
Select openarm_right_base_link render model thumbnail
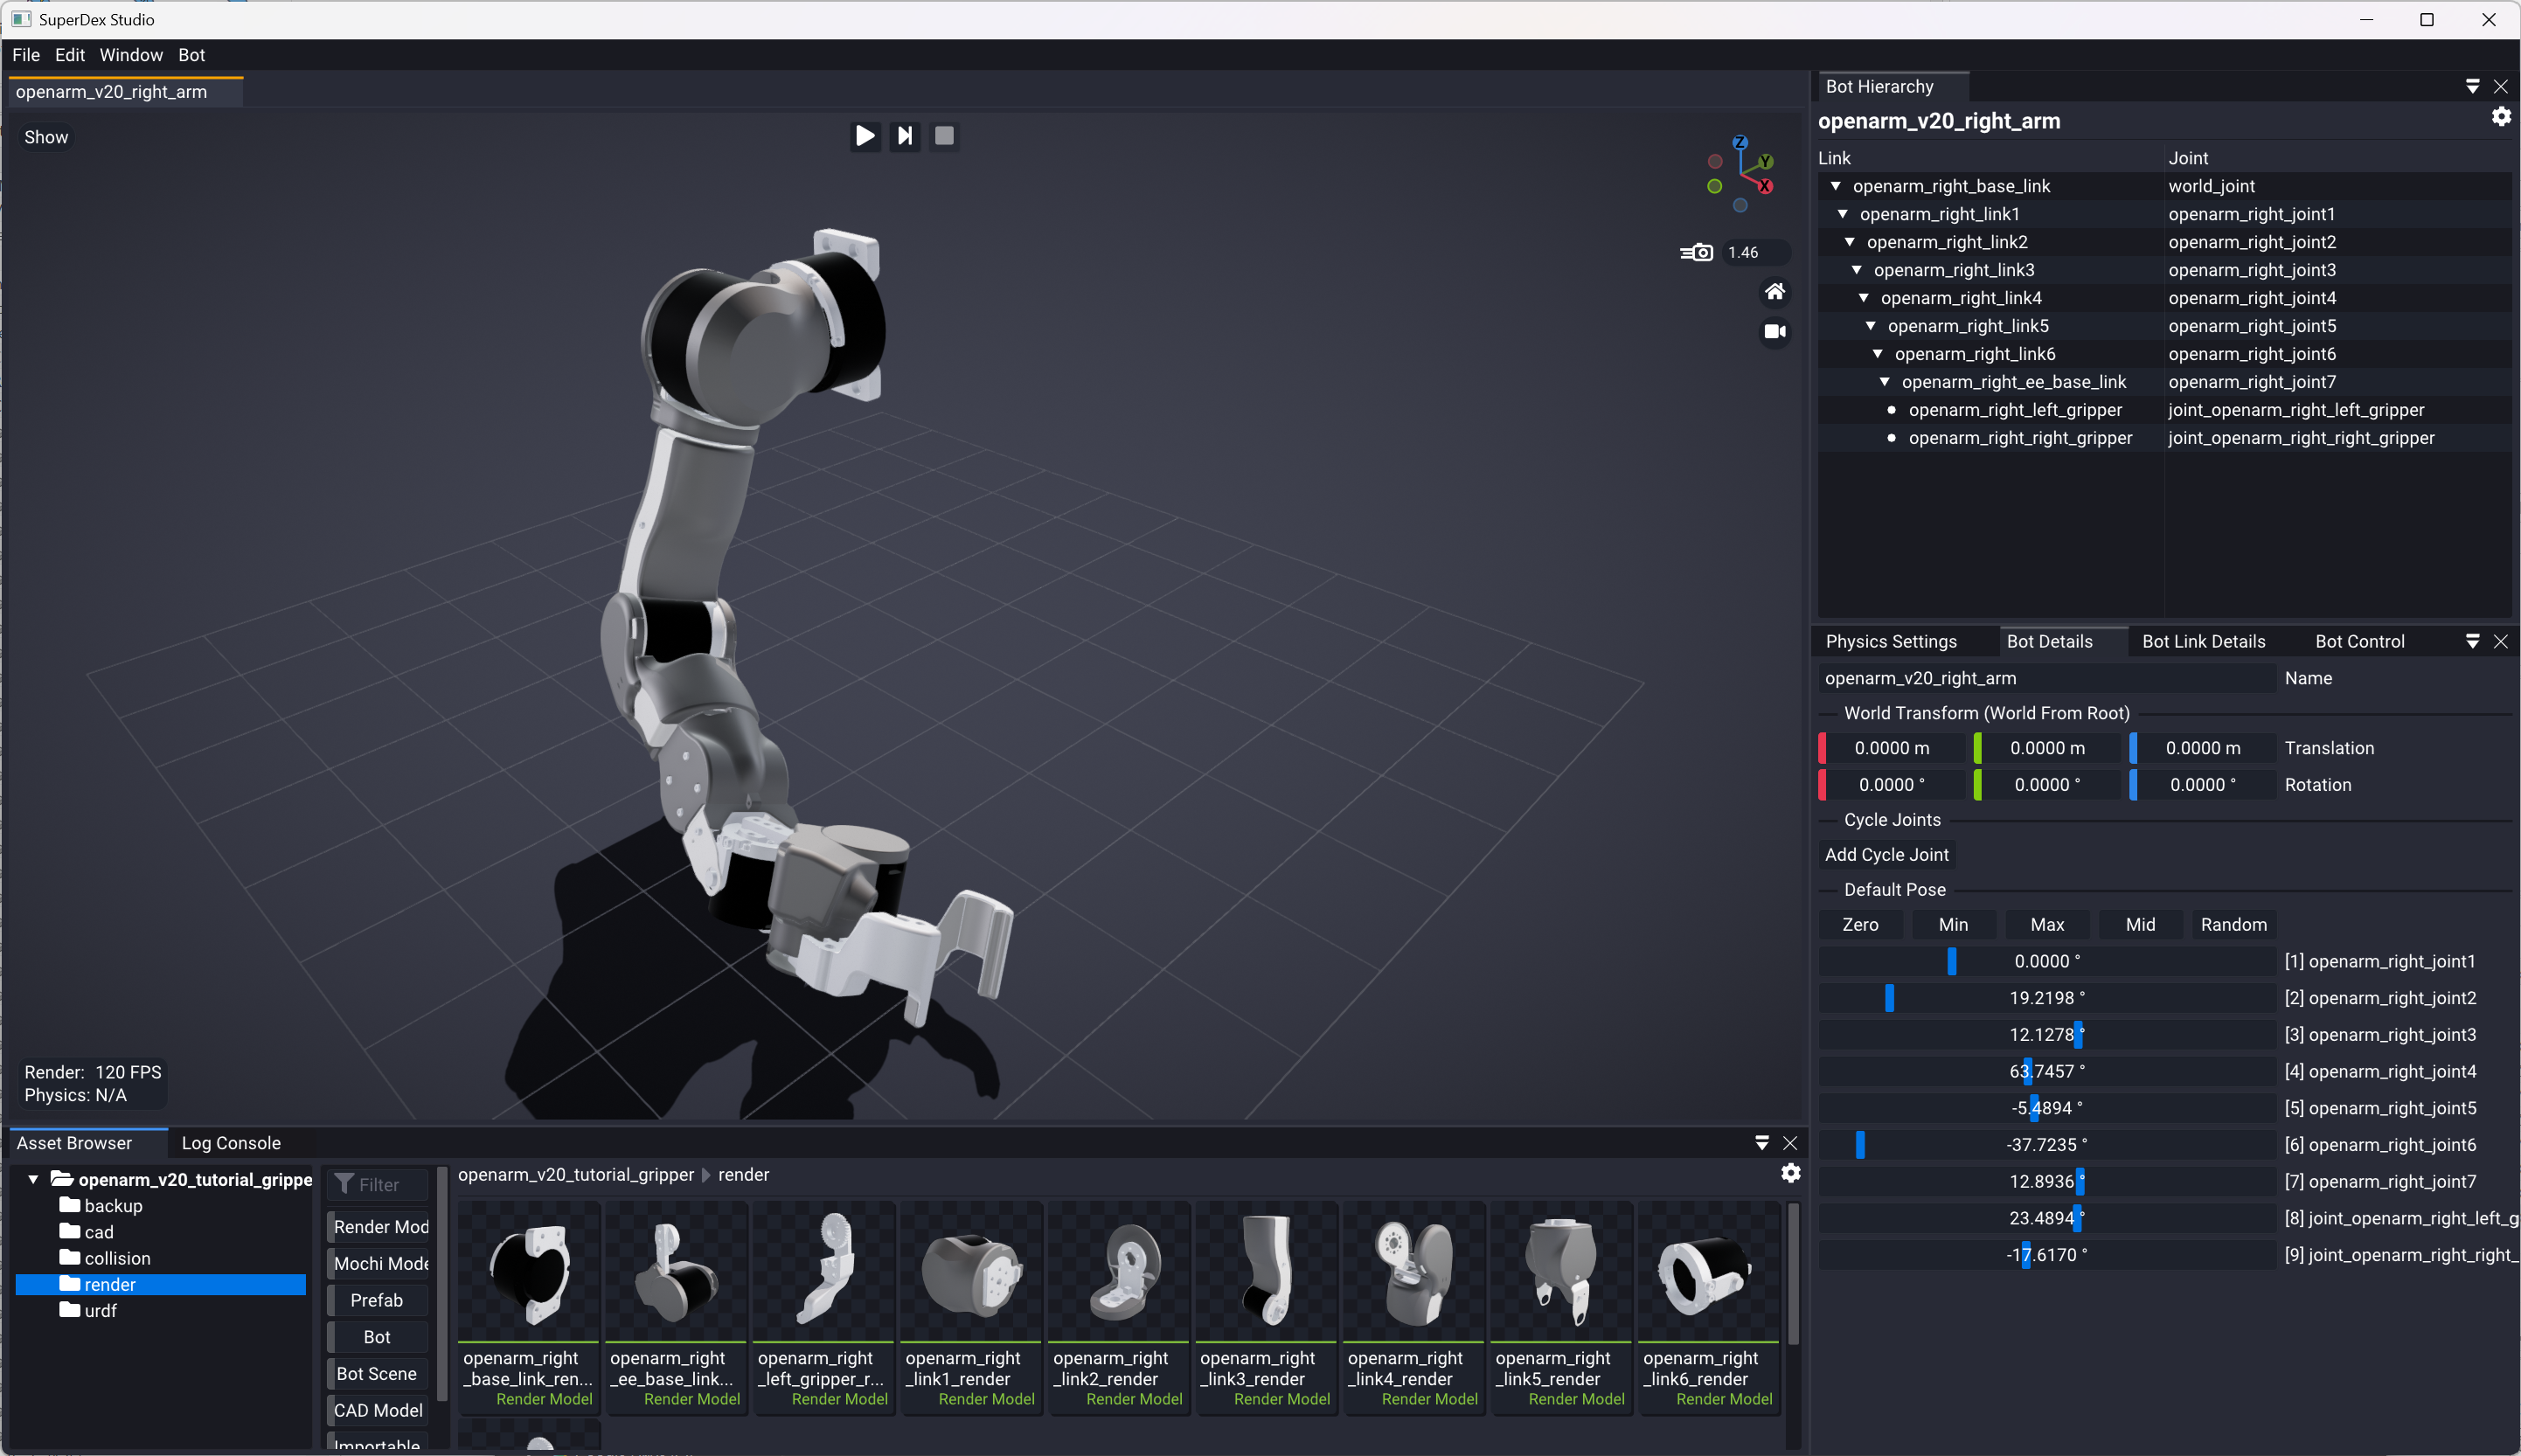click(528, 1307)
